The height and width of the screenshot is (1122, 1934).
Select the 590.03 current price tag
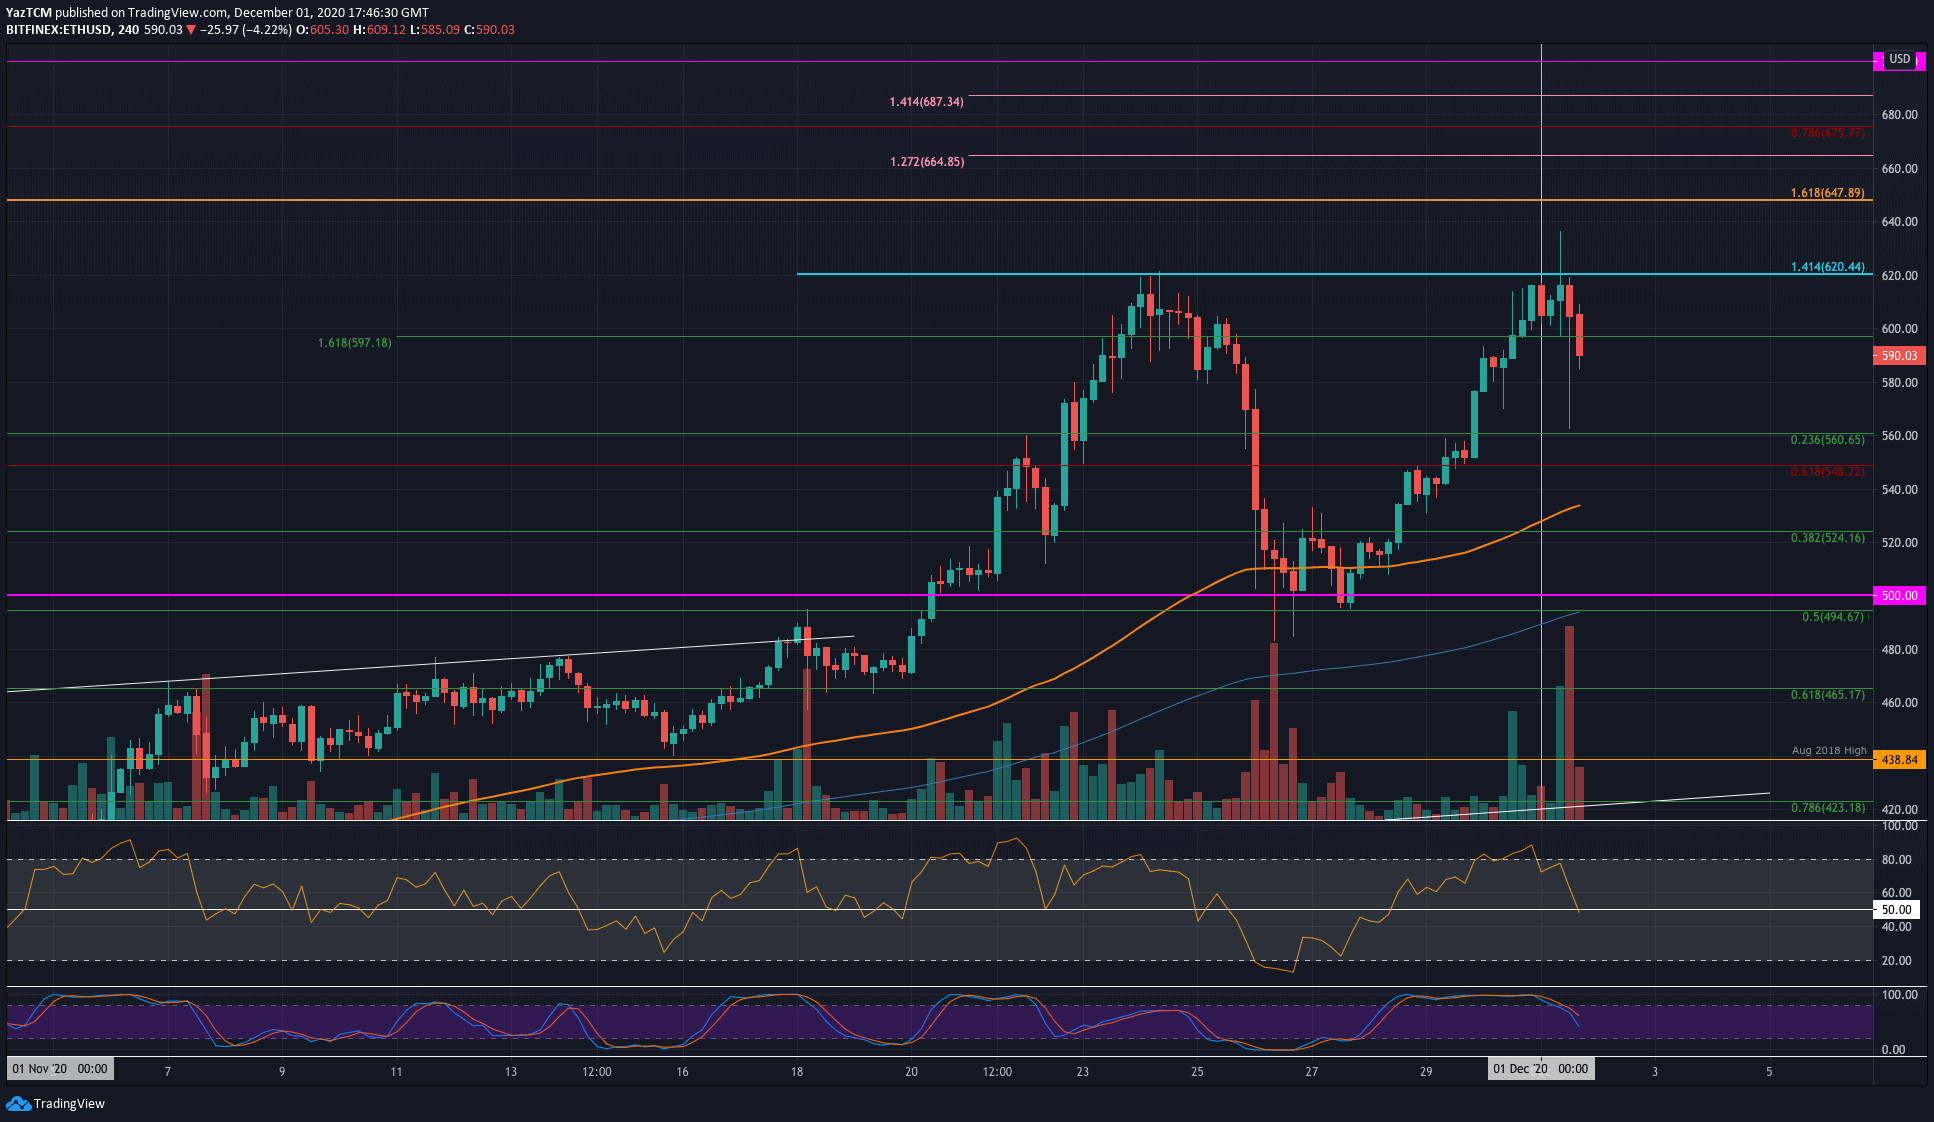1899,356
